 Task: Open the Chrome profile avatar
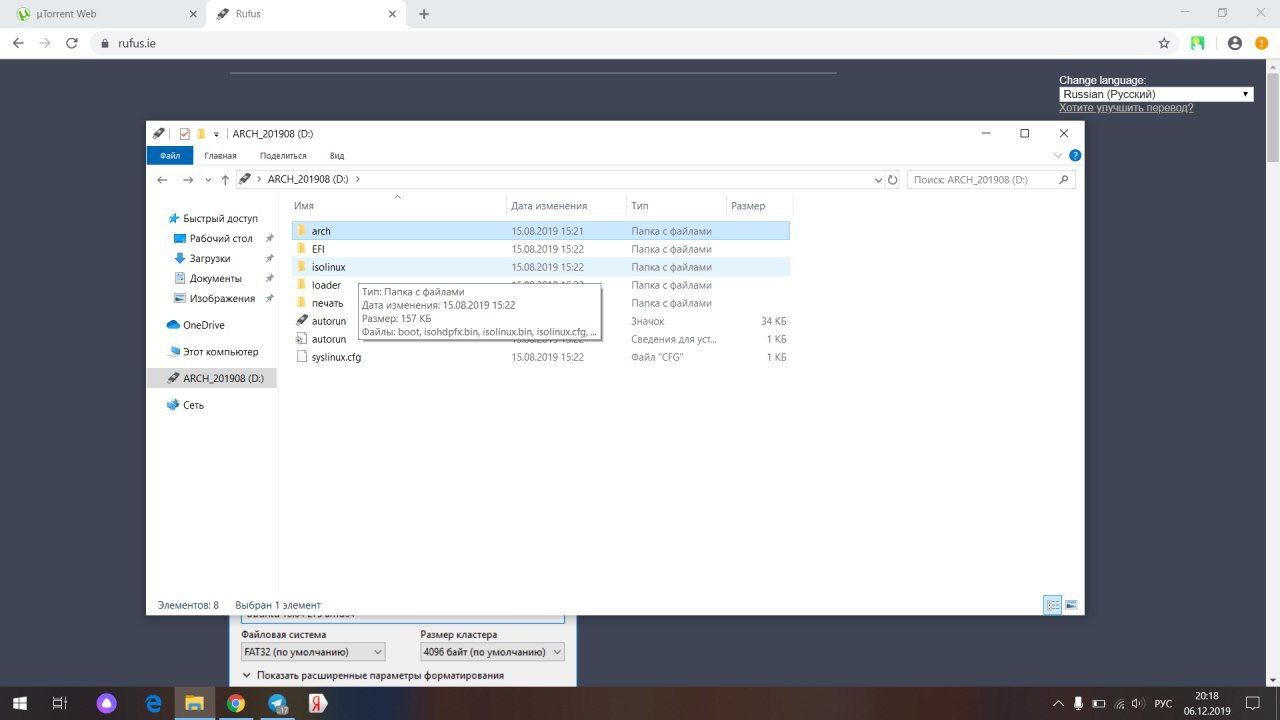point(1235,43)
